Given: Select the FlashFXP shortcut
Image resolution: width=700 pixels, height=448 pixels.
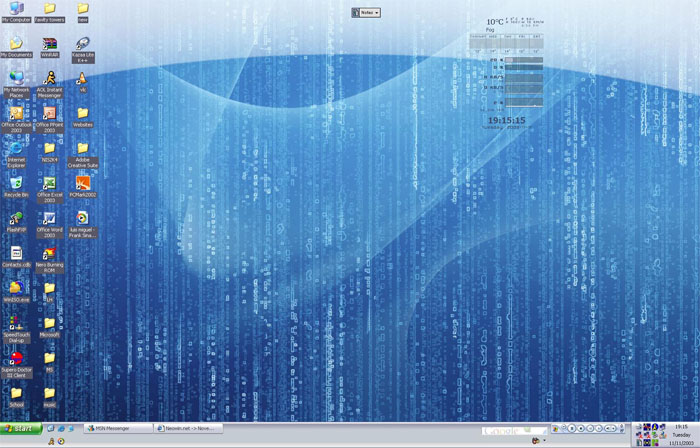Looking at the screenshot, I should [x=17, y=222].
